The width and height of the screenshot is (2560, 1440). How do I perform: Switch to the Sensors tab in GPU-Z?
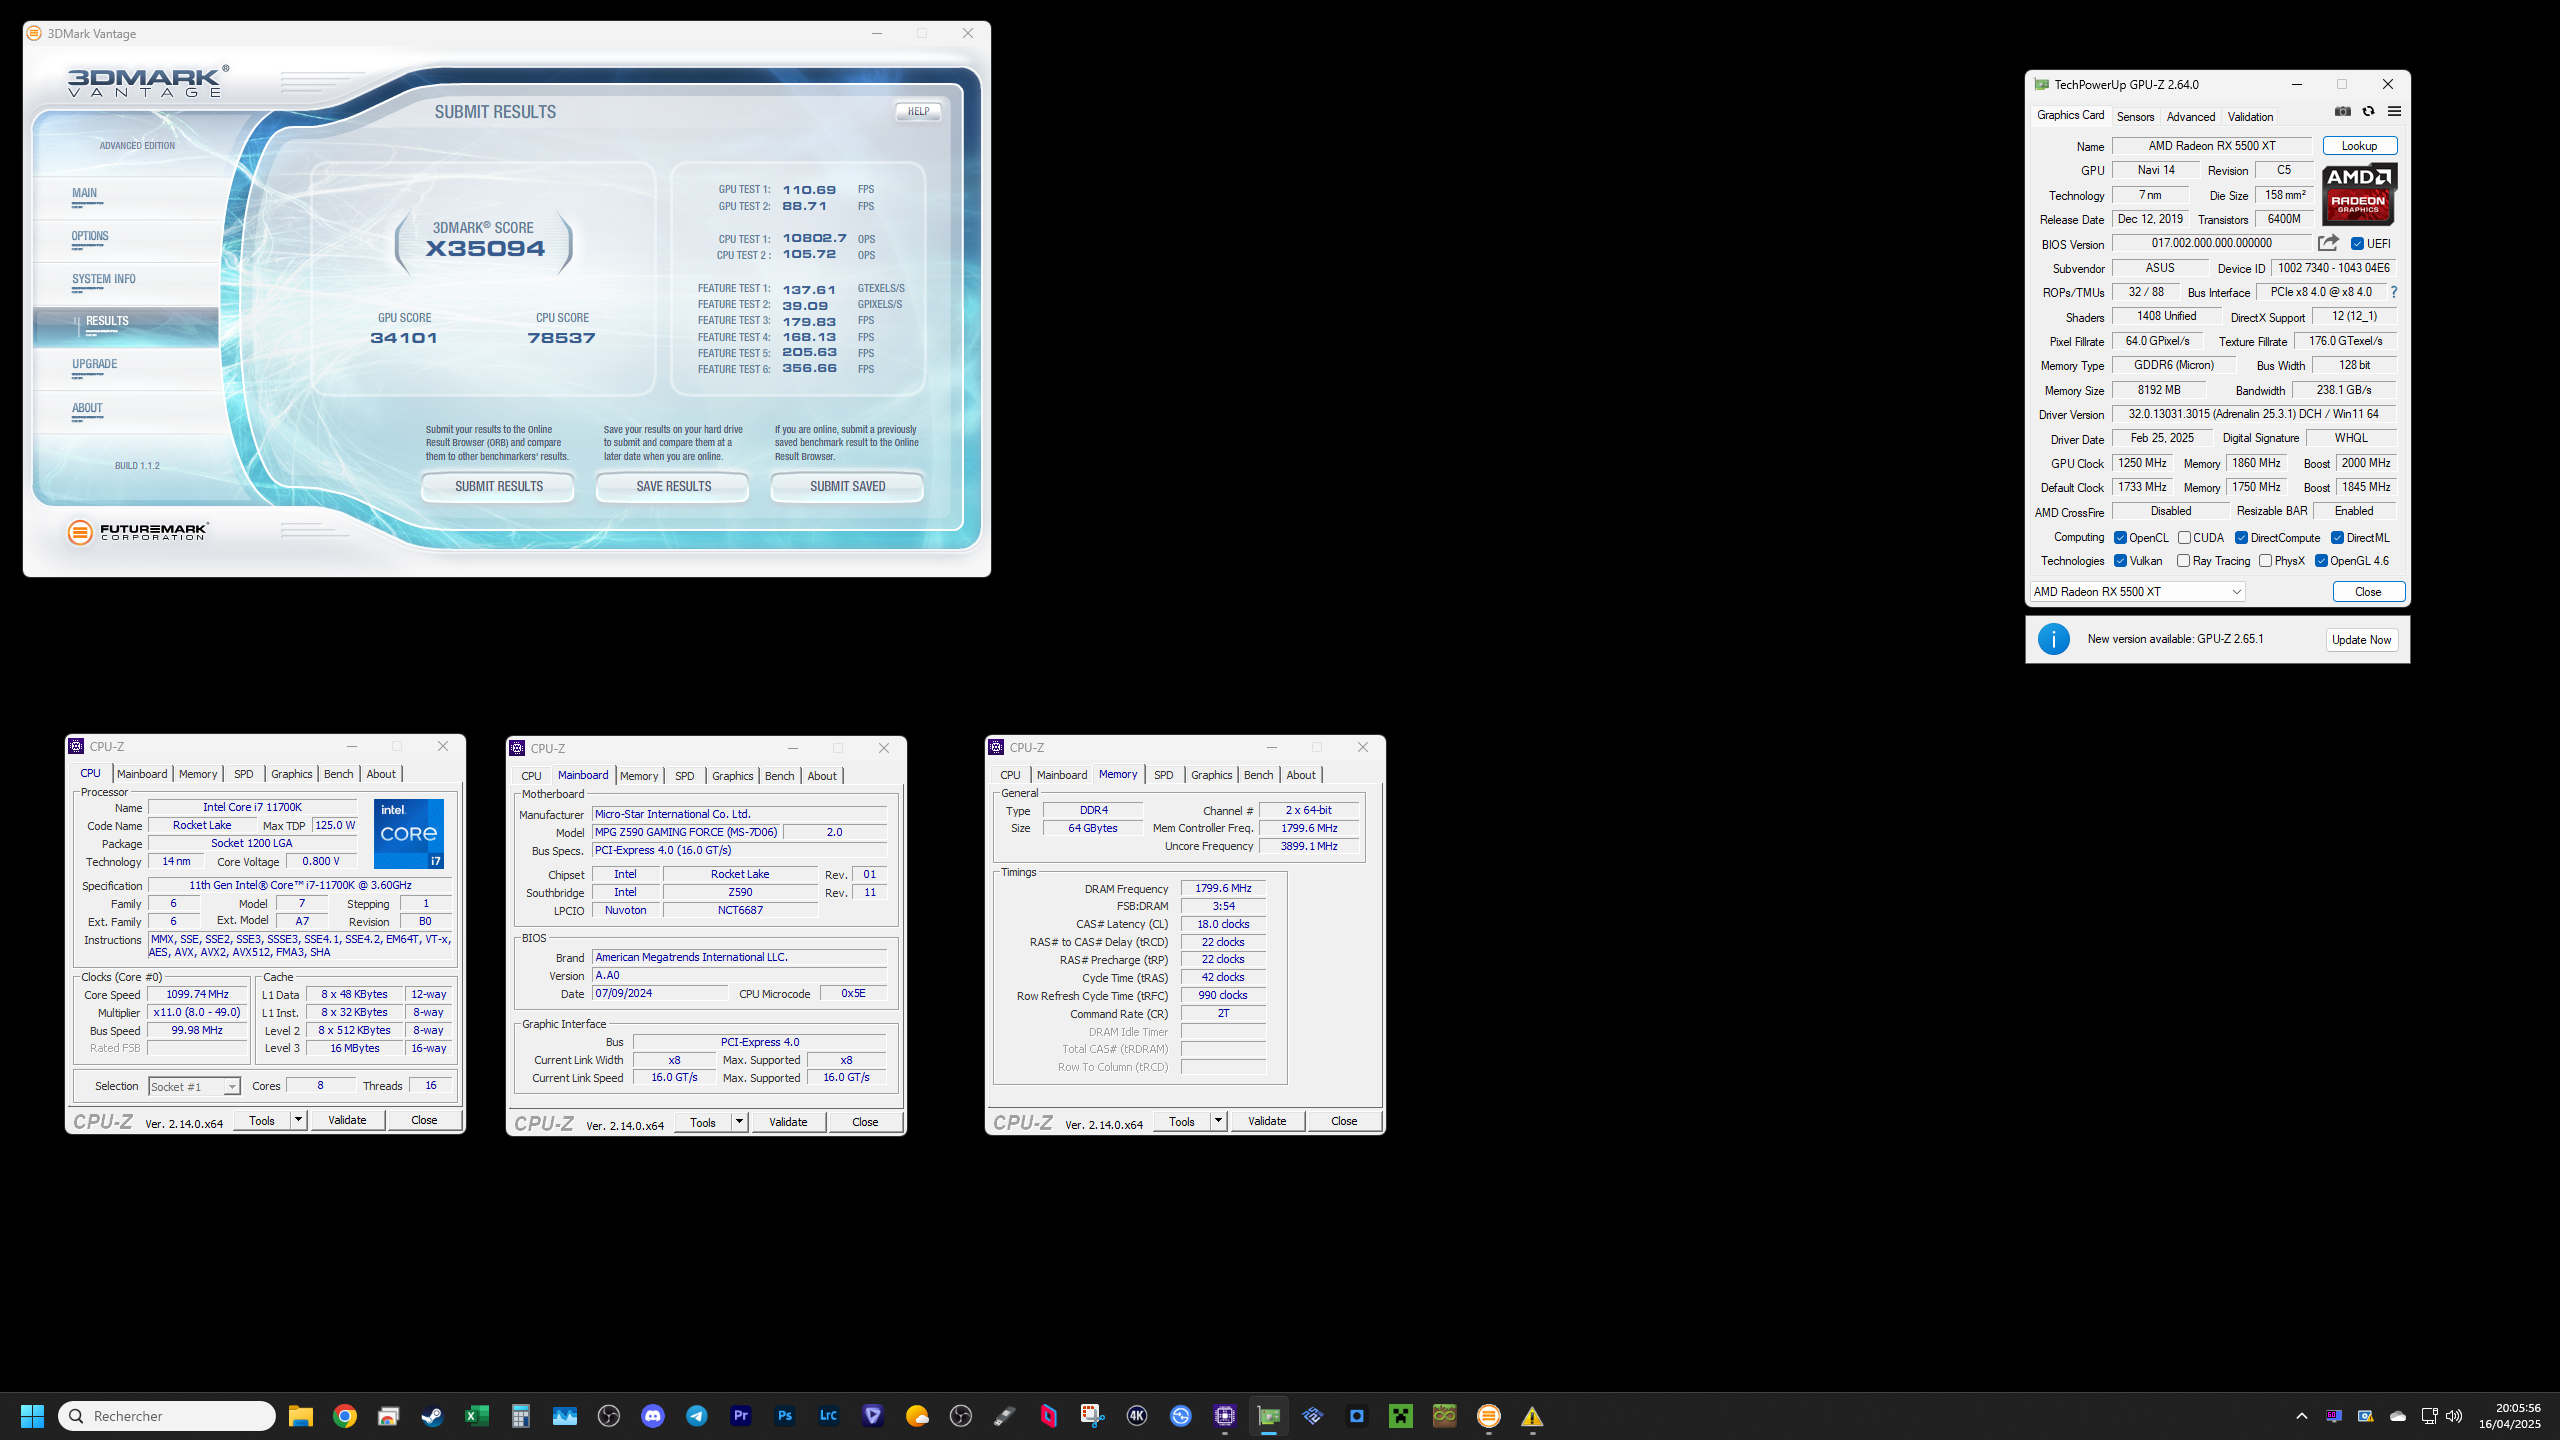click(2135, 117)
